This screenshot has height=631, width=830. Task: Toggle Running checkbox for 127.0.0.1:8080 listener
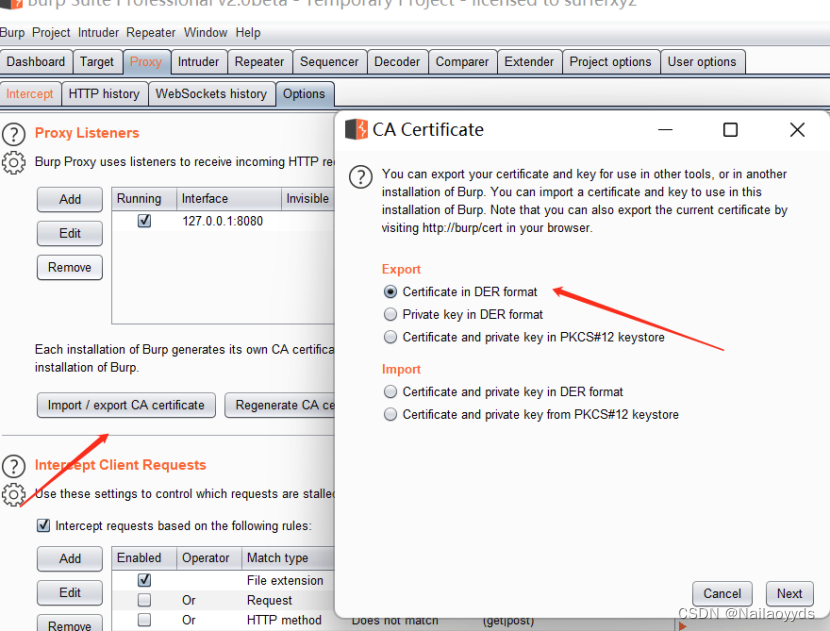click(144, 221)
